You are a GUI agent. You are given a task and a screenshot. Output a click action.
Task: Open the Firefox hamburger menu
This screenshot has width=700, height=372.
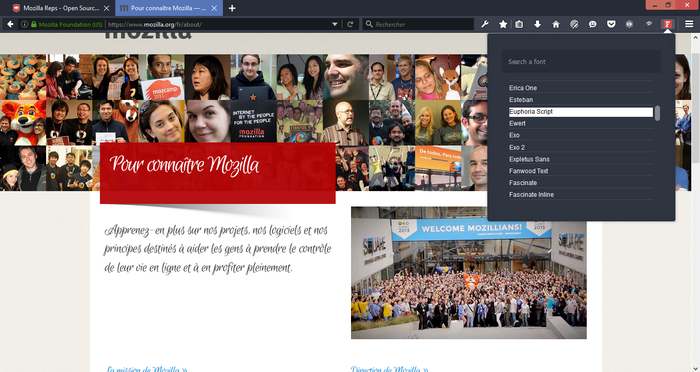pyautogui.click(x=689, y=24)
